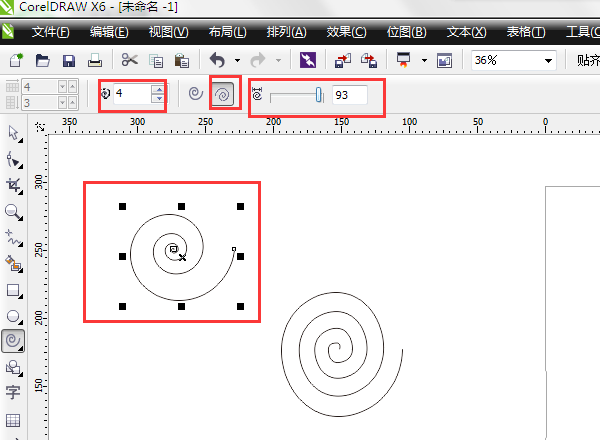
Task: Select the Freehand curve tool
Action: tap(14, 238)
